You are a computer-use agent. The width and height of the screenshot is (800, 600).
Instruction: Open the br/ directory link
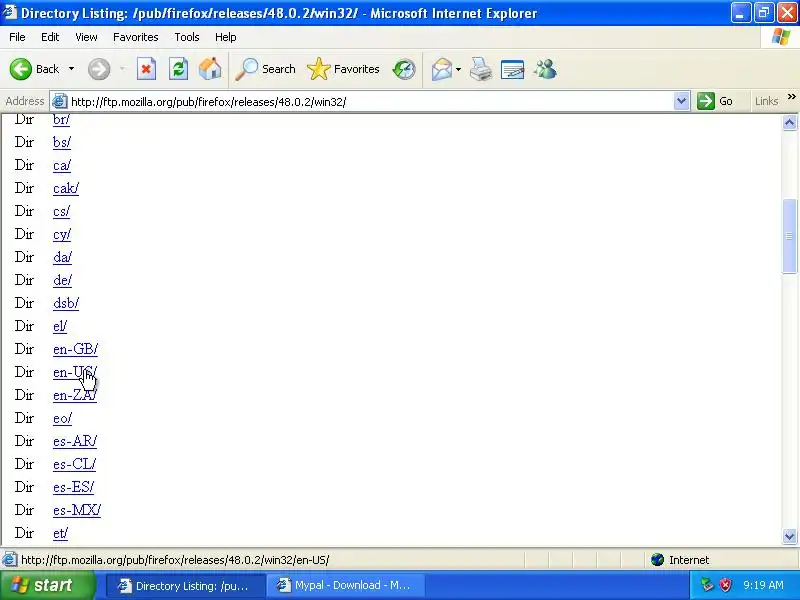(61, 119)
